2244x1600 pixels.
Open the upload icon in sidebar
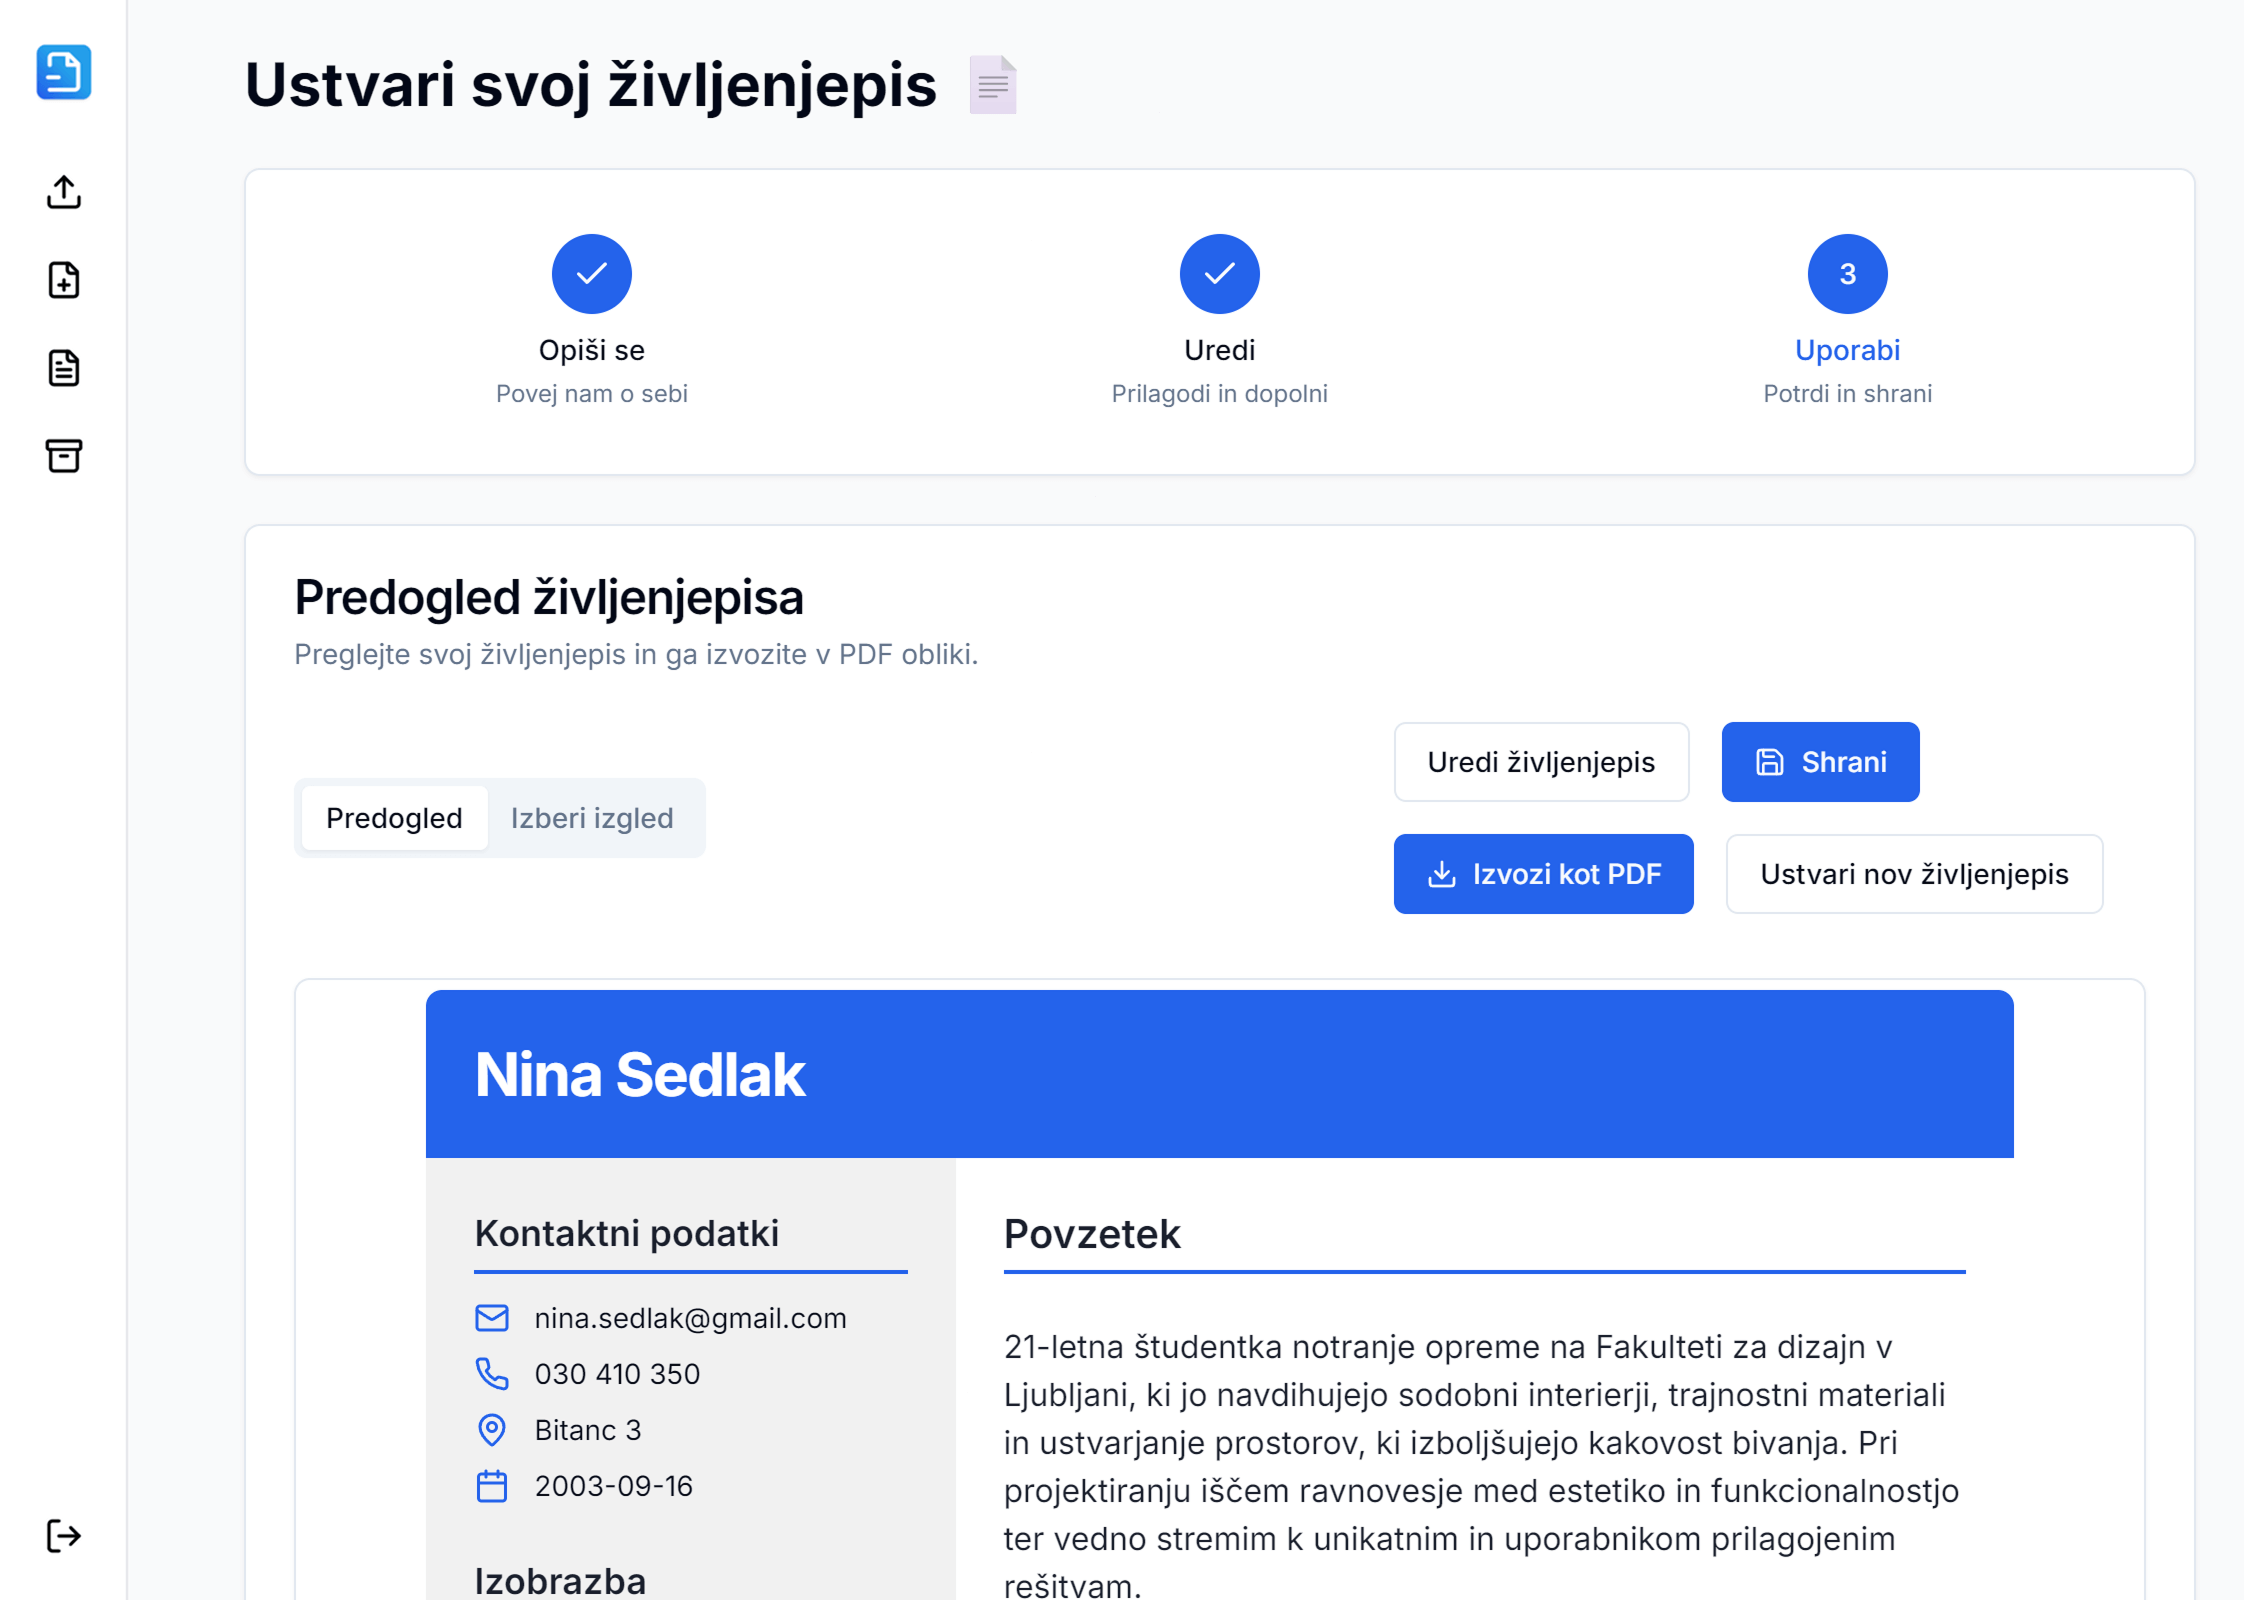pyautogui.click(x=64, y=192)
